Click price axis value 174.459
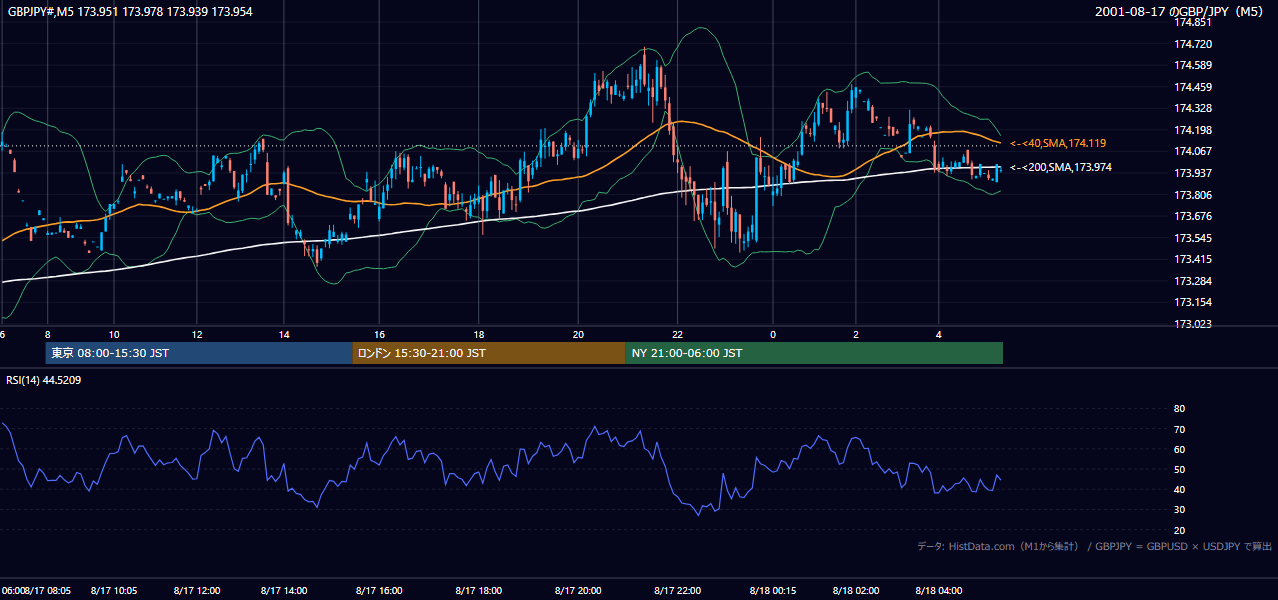1278x600 pixels. coord(1193,87)
